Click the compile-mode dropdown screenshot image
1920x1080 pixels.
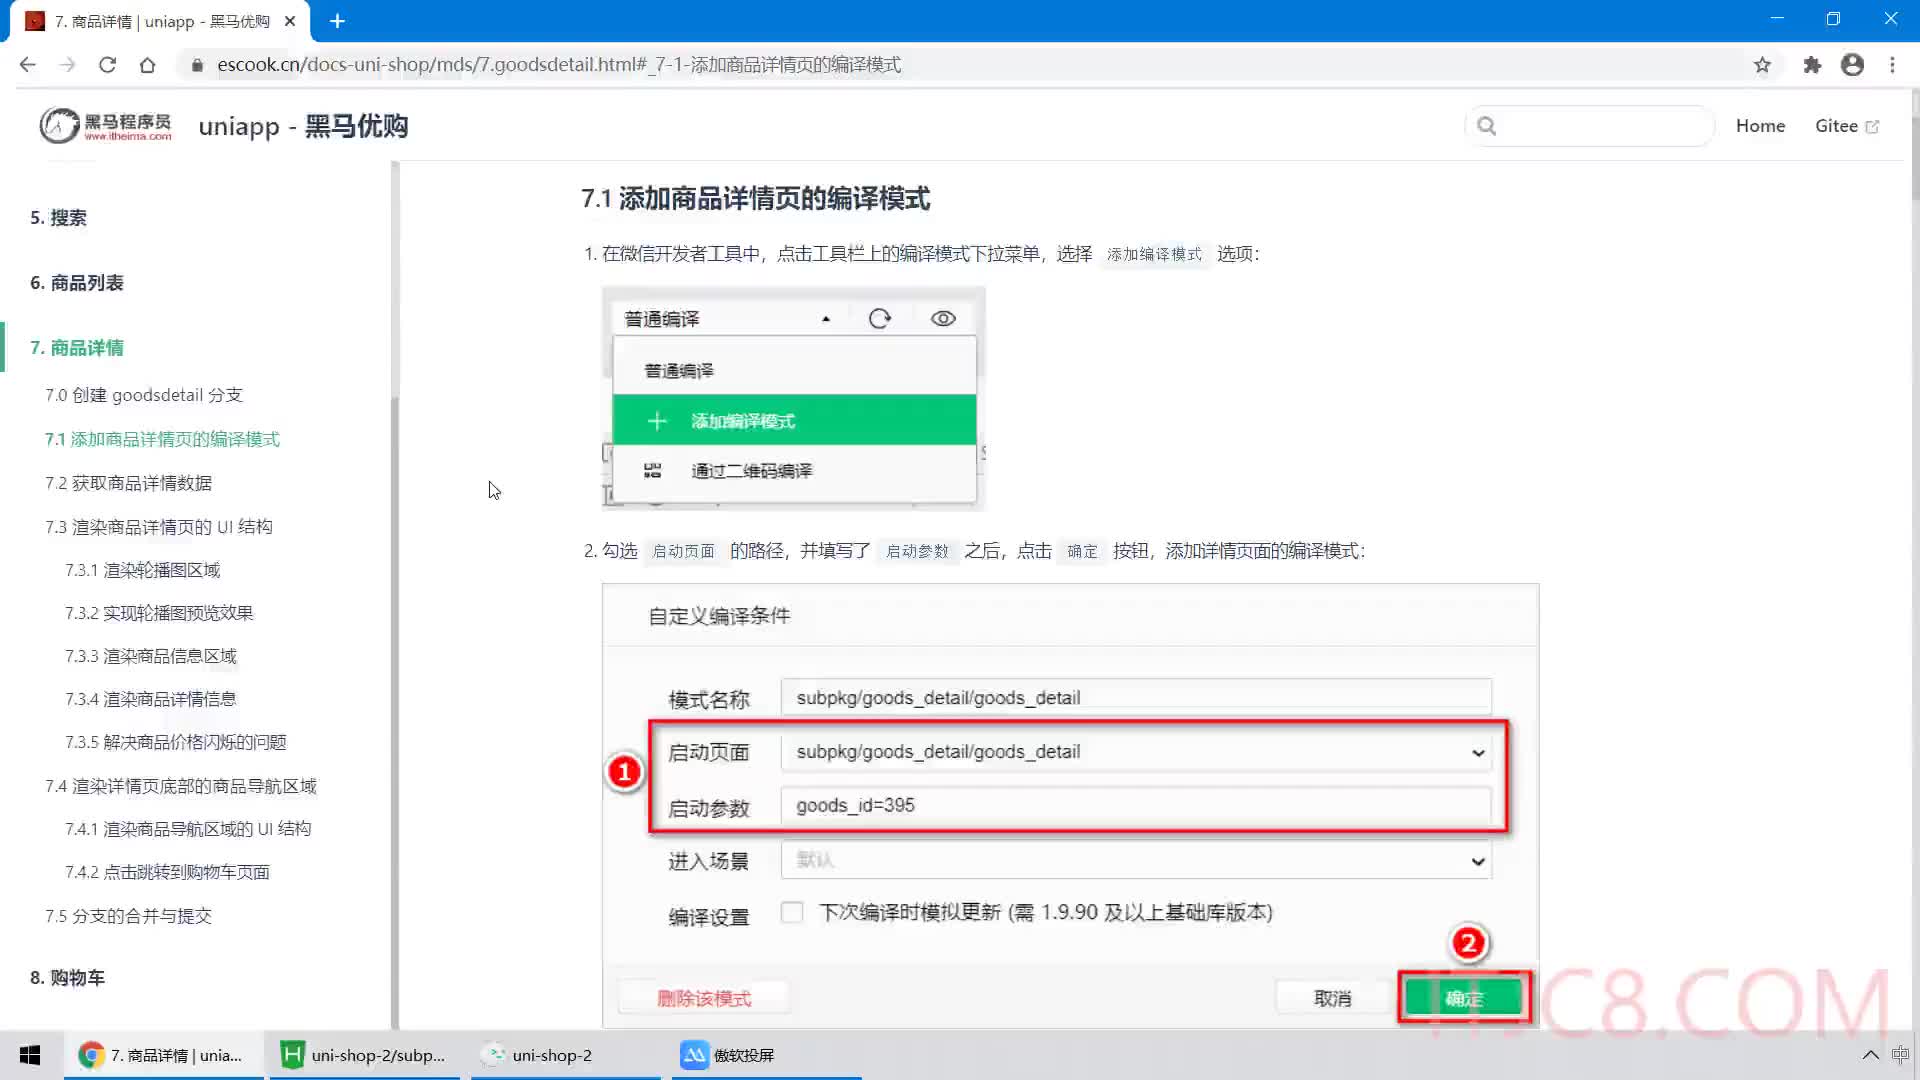794,398
